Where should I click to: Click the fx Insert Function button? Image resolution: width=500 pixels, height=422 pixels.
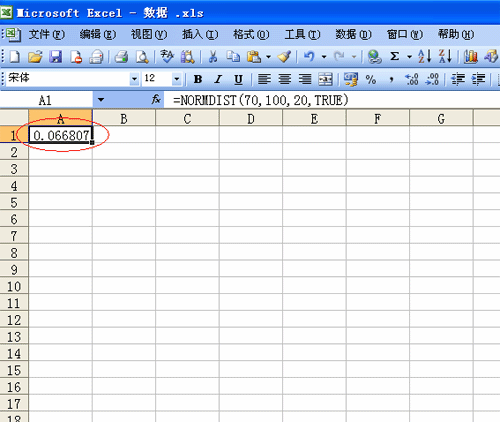156,99
